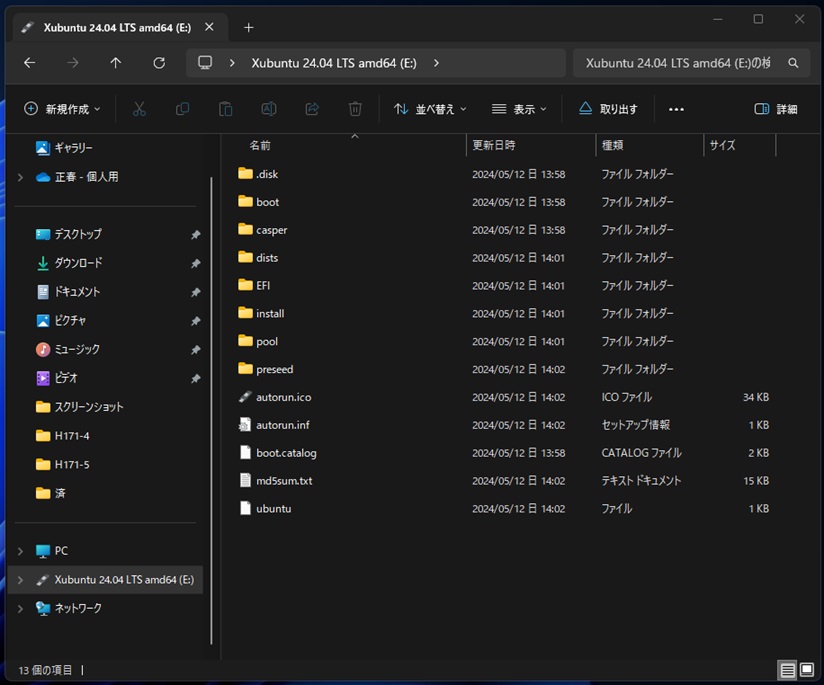Expand the Network (ネットワーク) node
The image size is (824, 685).
20,609
